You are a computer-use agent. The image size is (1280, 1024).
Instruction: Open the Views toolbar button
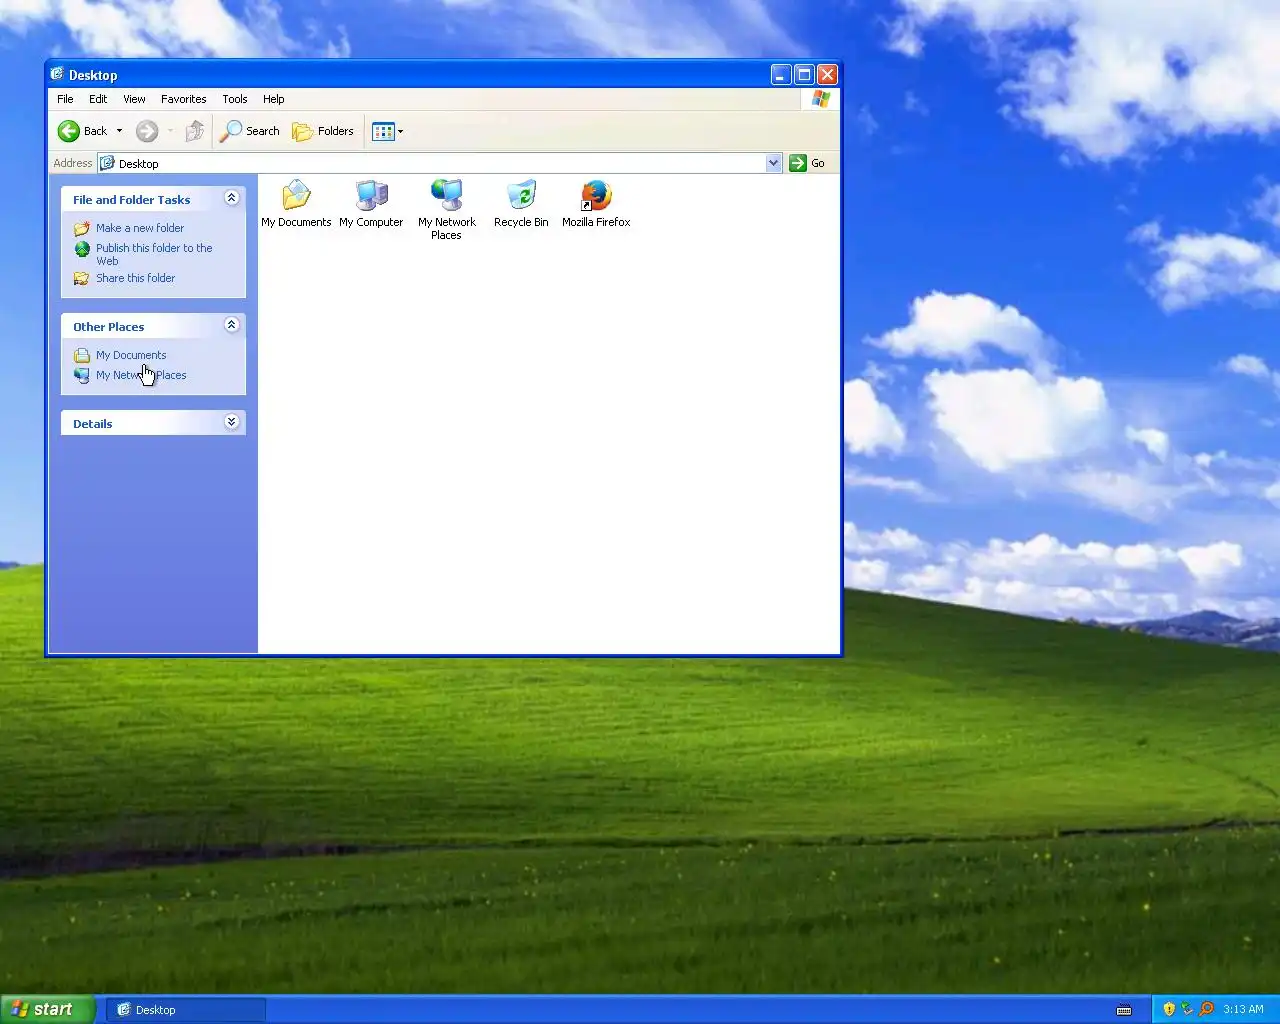point(383,131)
